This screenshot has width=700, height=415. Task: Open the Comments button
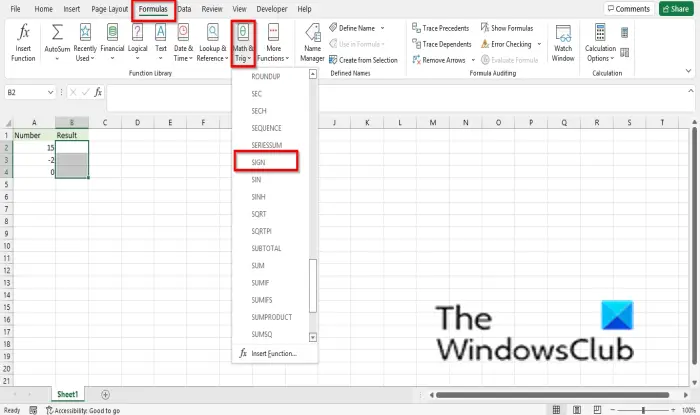(629, 9)
